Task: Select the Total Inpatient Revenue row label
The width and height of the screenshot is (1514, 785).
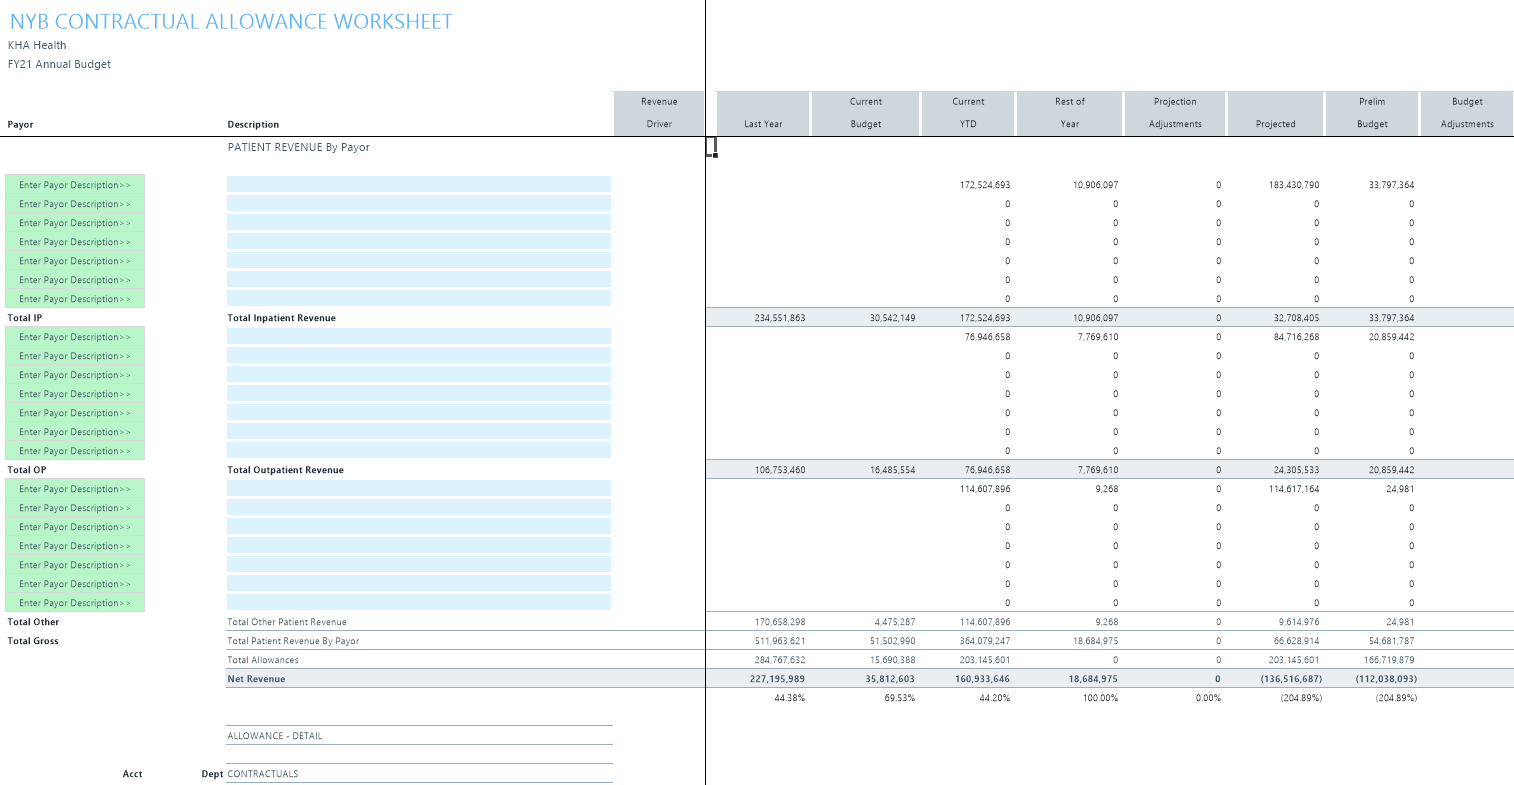Action: [x=282, y=318]
